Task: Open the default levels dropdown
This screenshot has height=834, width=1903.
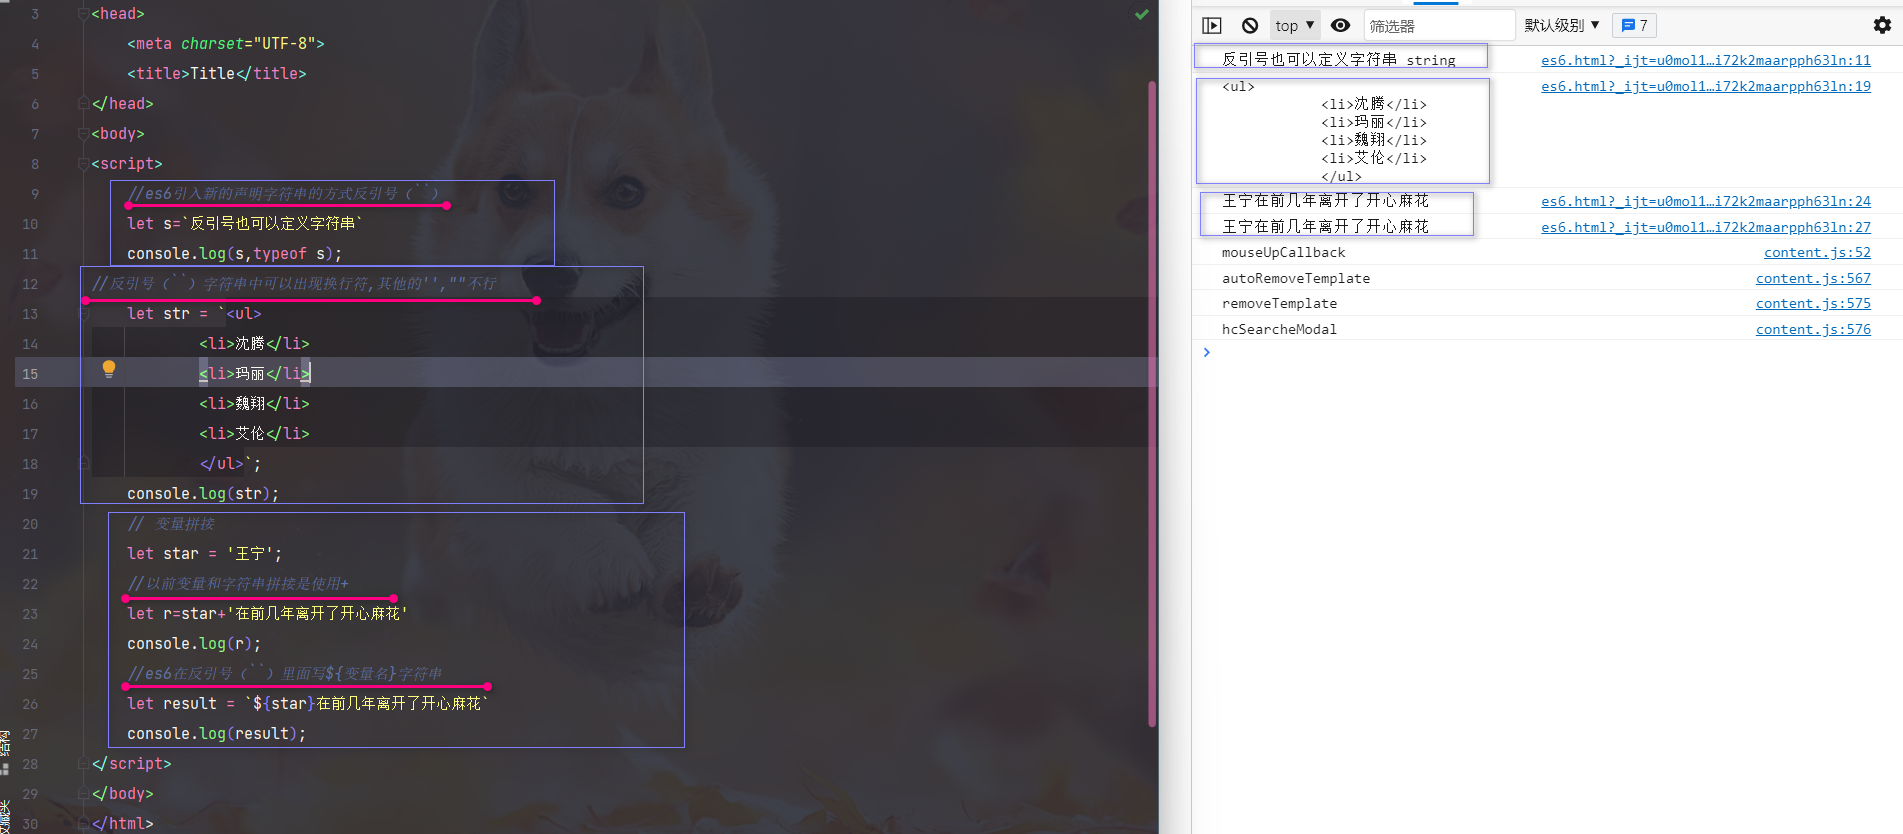Action: [1562, 26]
